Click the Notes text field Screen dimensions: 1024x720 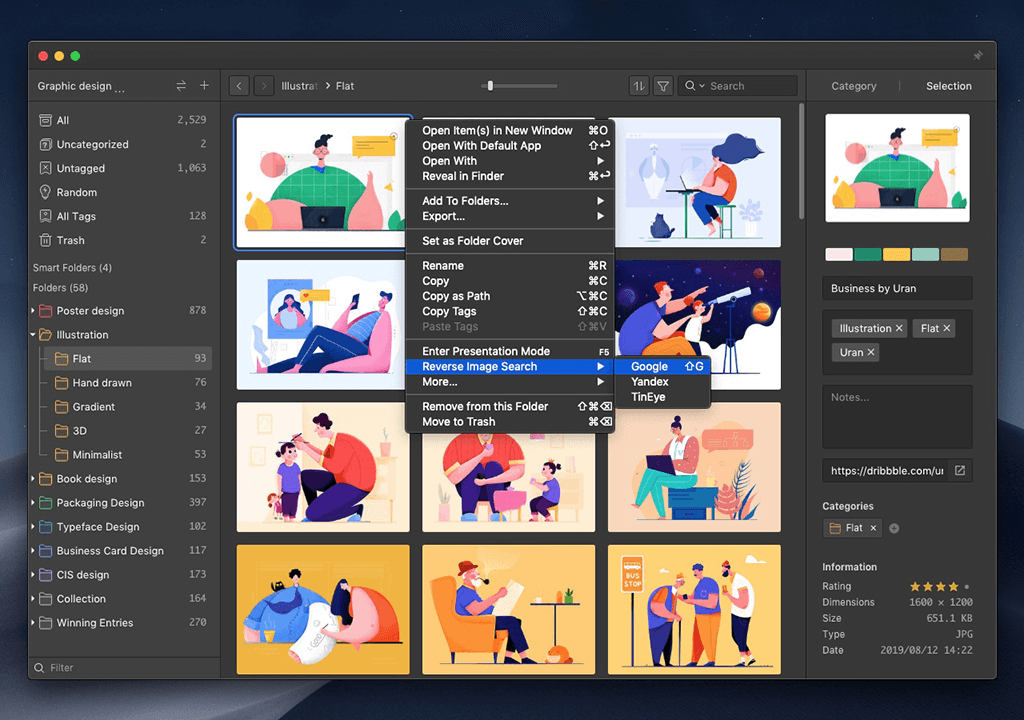click(x=897, y=417)
